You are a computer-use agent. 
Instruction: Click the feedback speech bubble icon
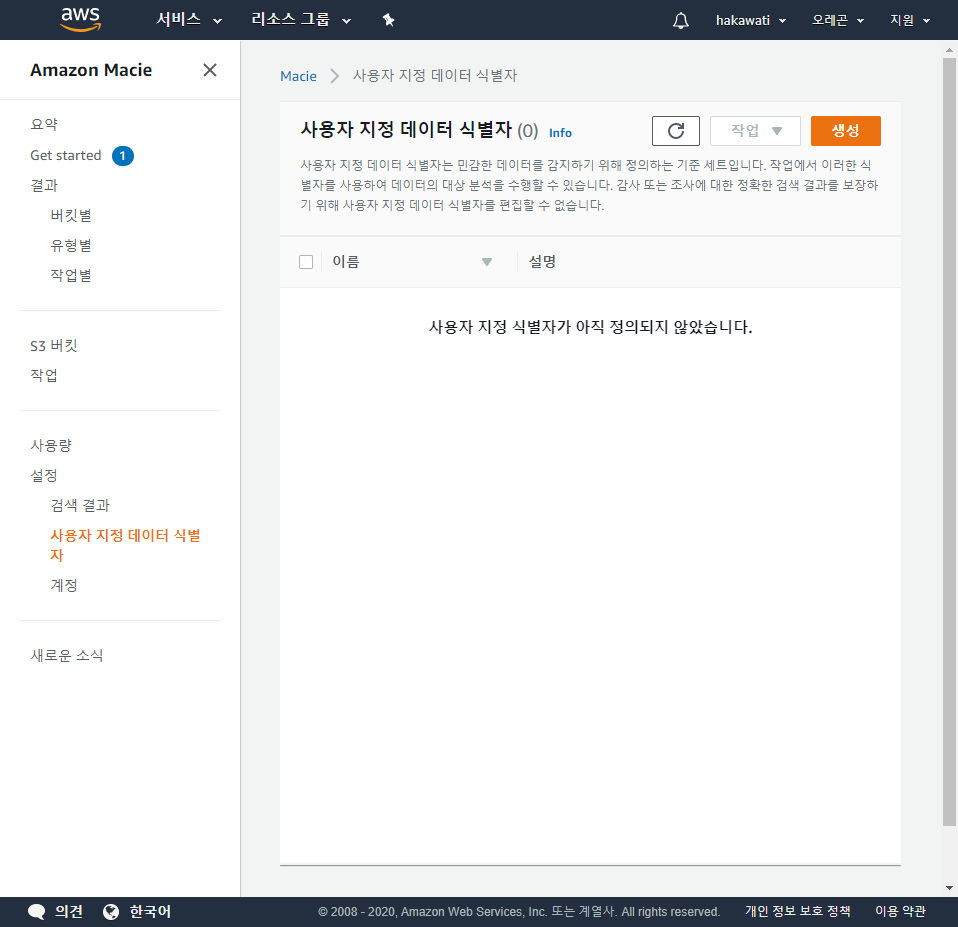(x=37, y=912)
